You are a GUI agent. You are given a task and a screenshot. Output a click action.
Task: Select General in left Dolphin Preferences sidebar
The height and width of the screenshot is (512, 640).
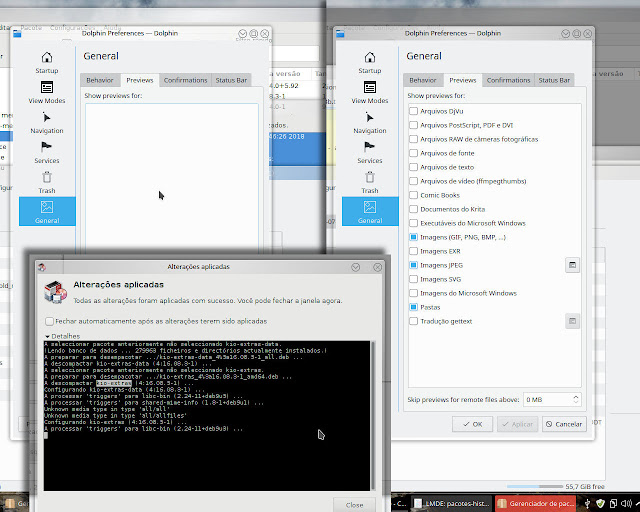click(x=47, y=211)
